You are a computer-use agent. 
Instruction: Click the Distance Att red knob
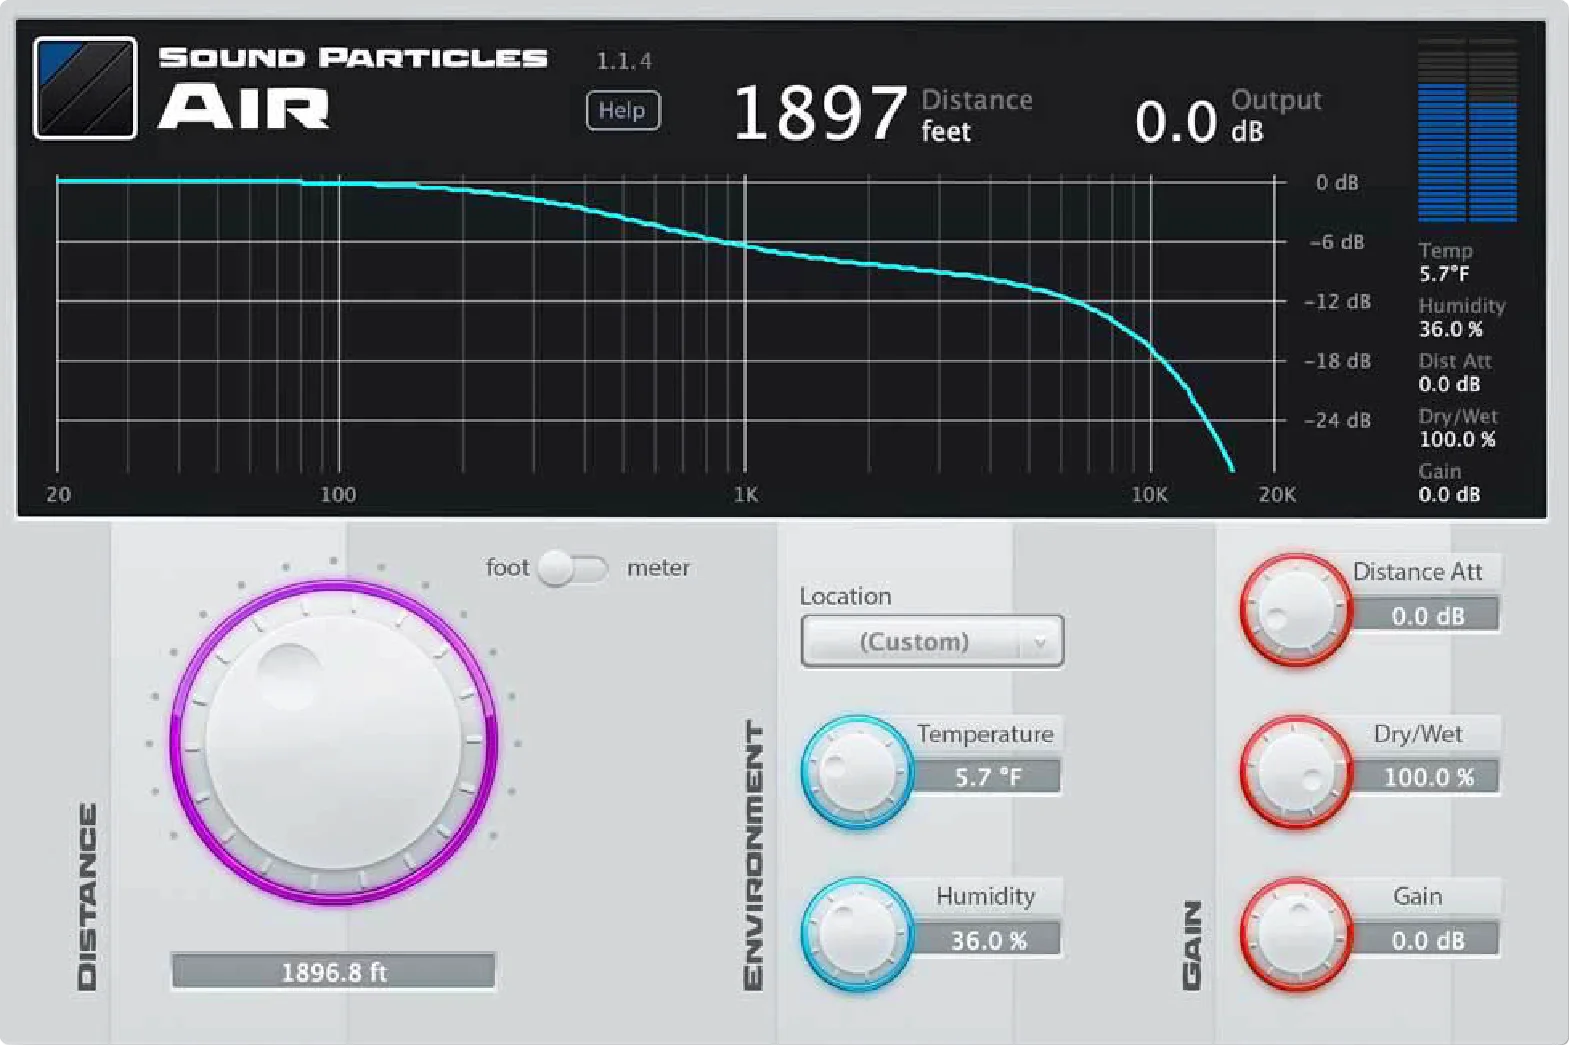pyautogui.click(x=1296, y=610)
